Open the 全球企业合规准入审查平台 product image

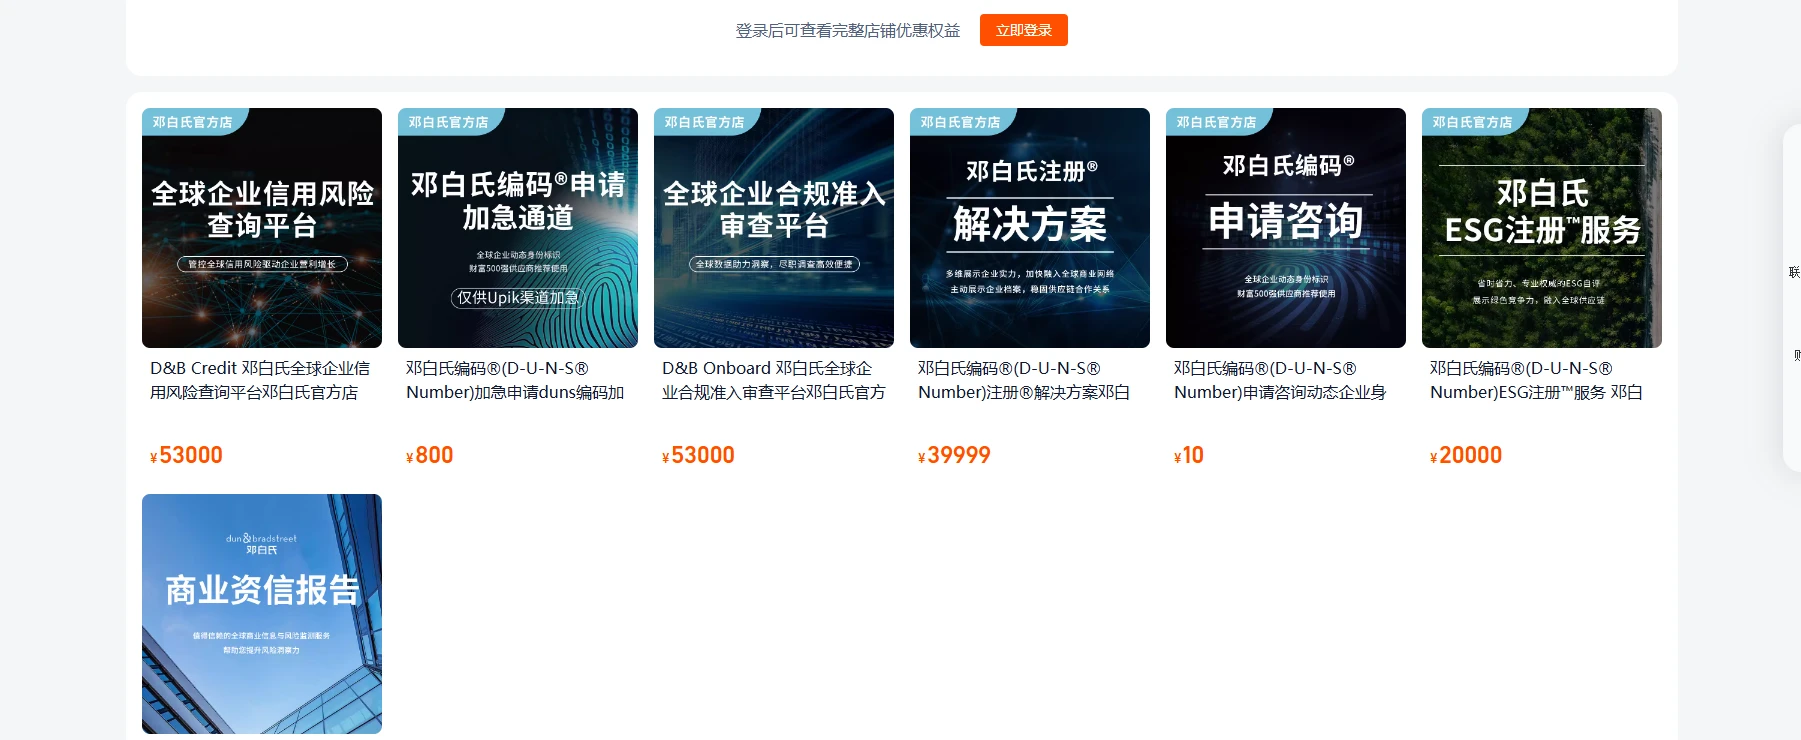774,228
